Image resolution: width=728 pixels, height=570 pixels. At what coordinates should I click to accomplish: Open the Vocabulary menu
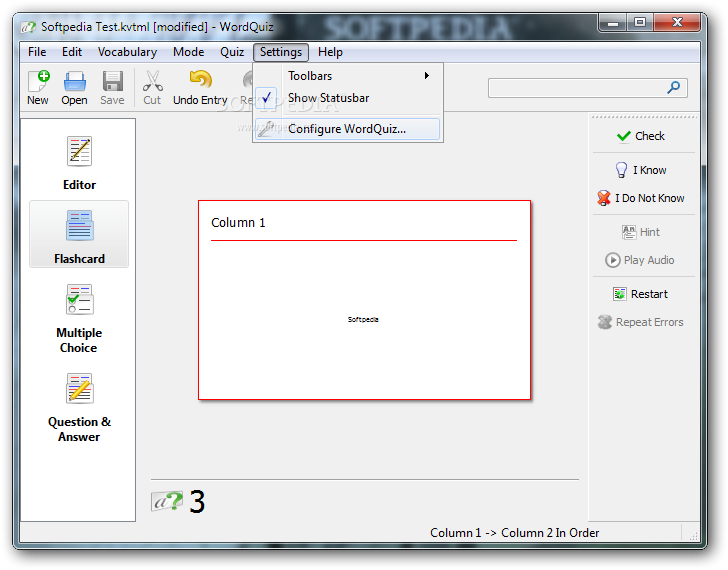(x=127, y=52)
